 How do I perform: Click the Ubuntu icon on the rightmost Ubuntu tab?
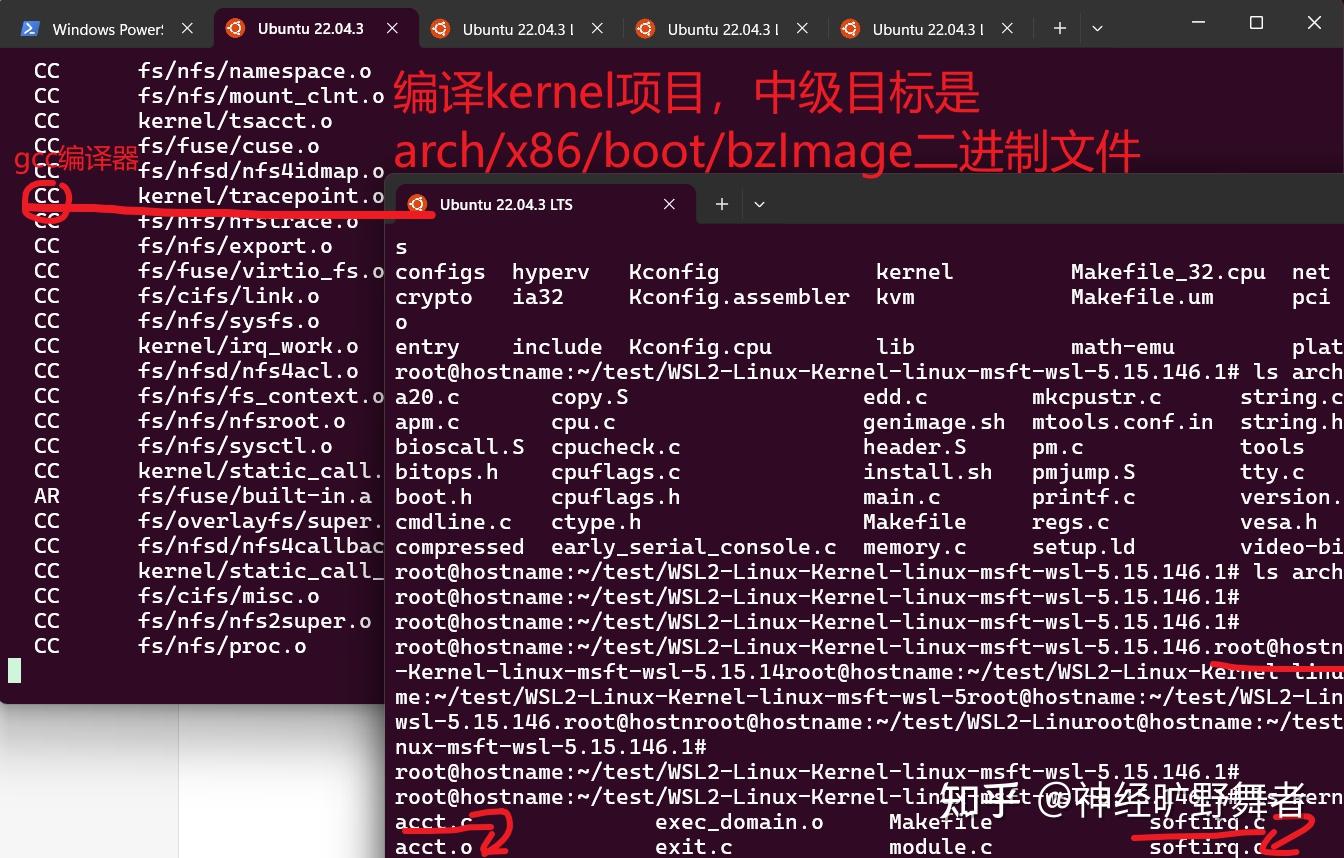point(849,29)
